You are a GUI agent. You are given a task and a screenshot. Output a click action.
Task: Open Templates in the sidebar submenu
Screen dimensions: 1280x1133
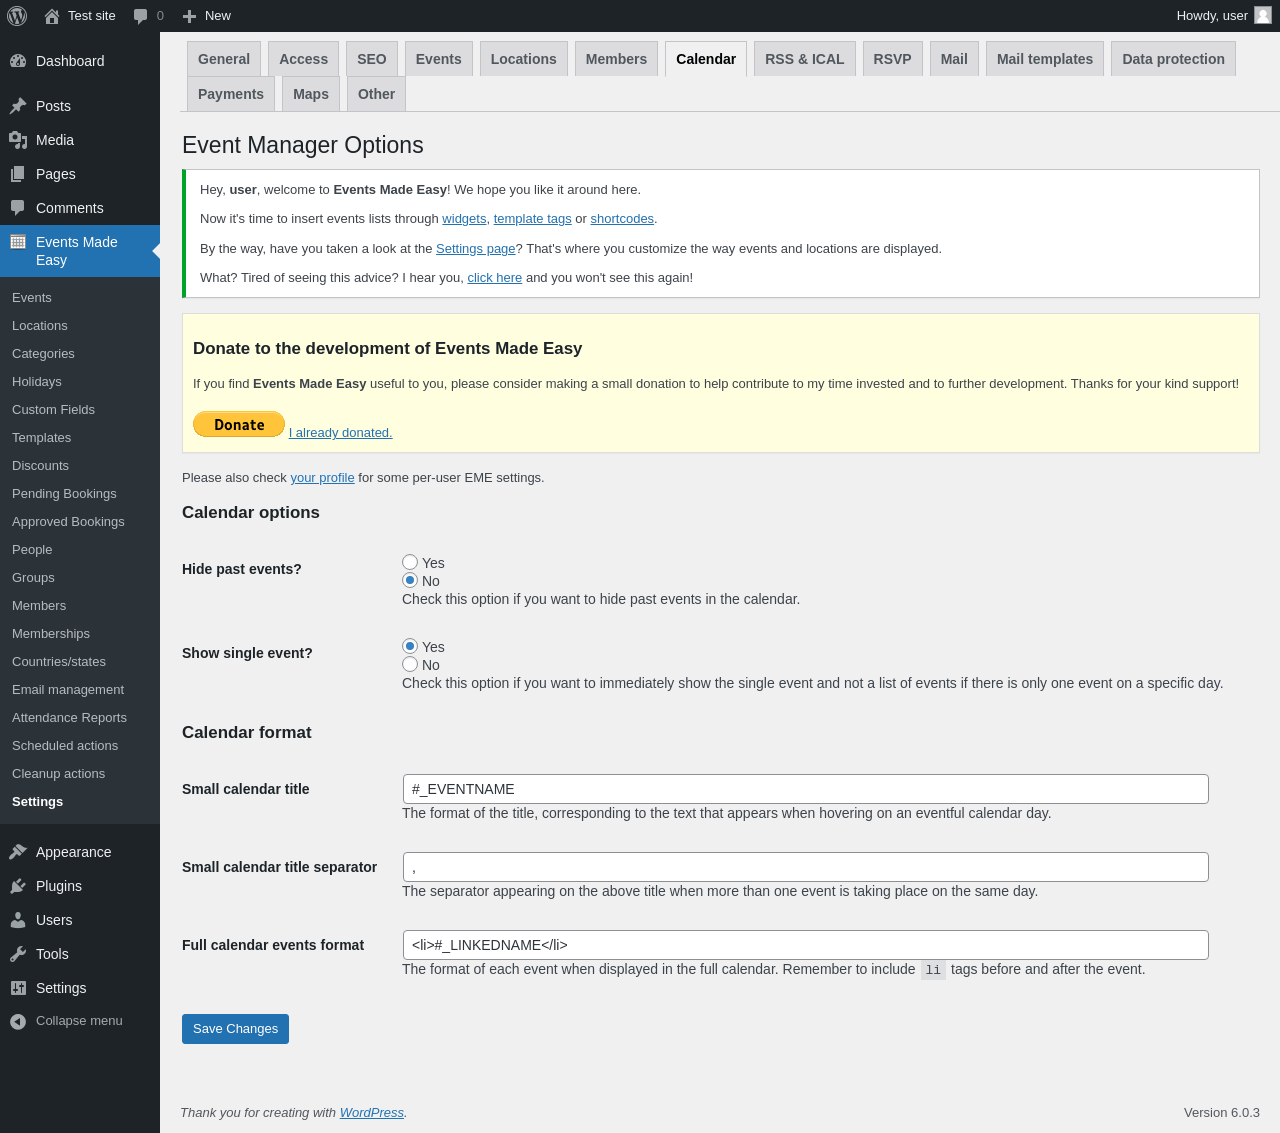point(41,438)
